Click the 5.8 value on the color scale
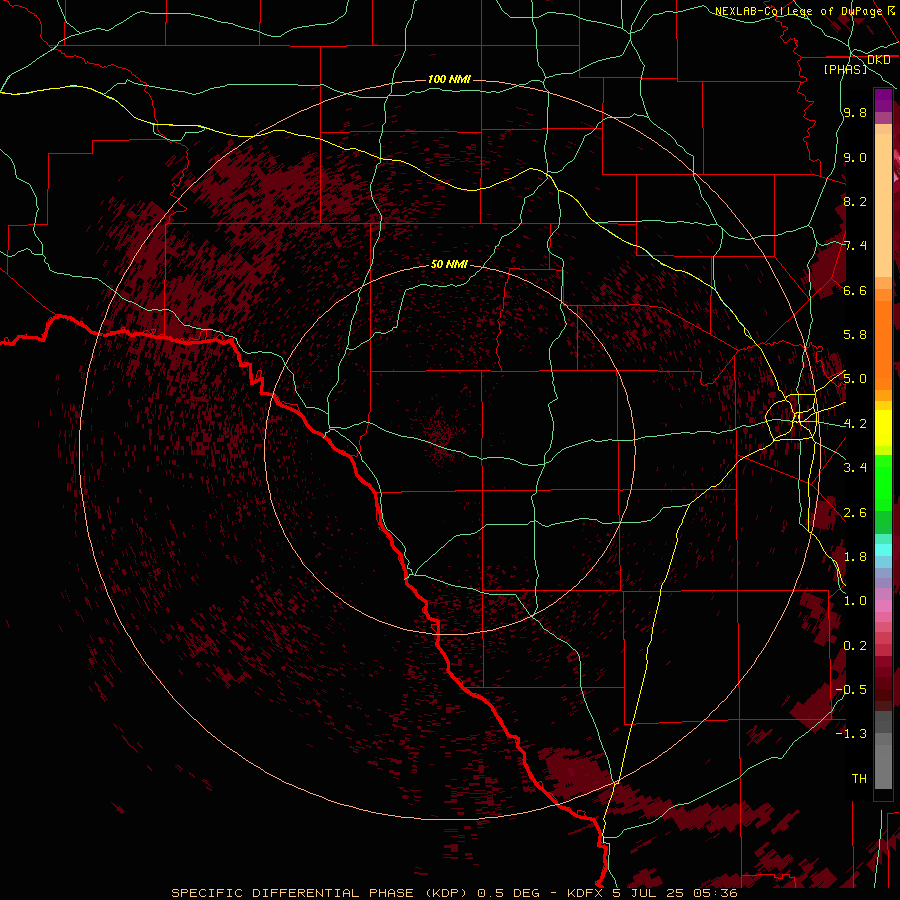Image resolution: width=900 pixels, height=900 pixels. 855,335
